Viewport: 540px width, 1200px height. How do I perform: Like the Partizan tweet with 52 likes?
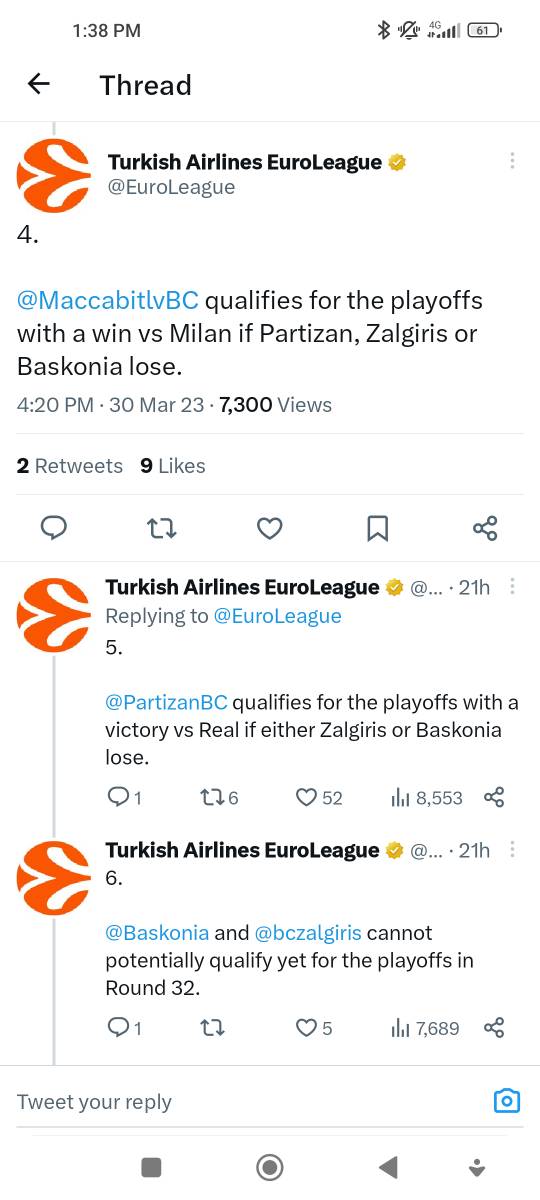pyautogui.click(x=319, y=797)
